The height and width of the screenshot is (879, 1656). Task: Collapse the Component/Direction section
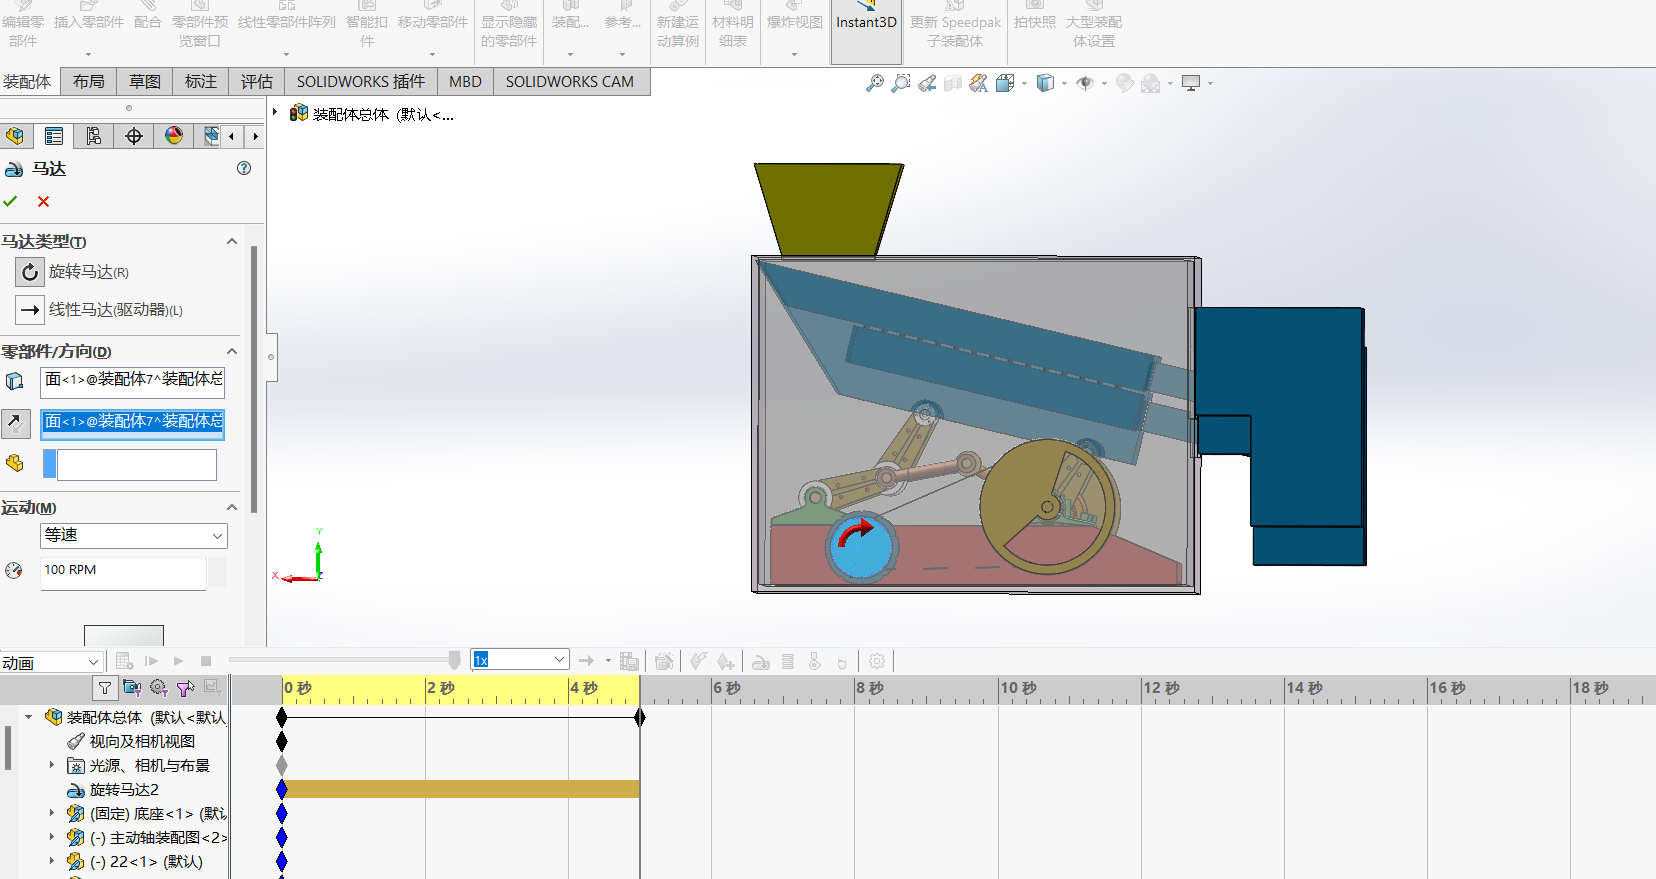232,351
